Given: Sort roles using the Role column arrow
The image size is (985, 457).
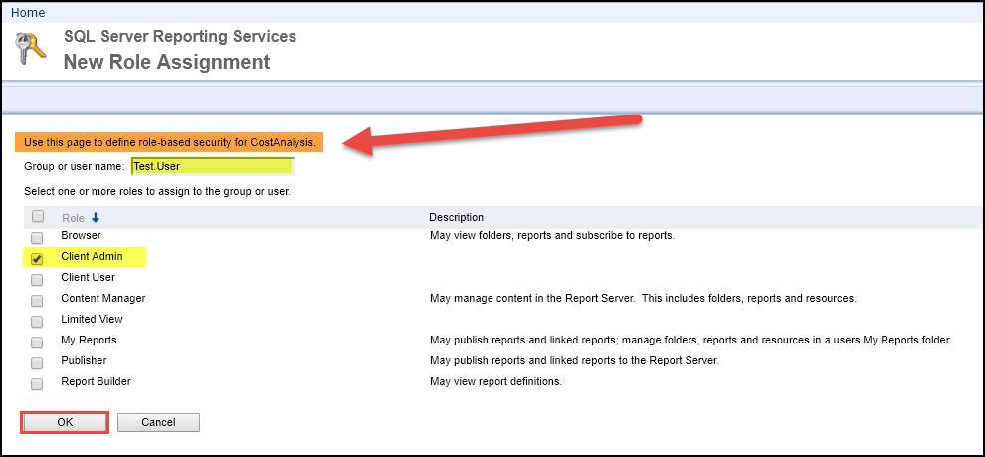Looking at the screenshot, I should tap(95, 217).
